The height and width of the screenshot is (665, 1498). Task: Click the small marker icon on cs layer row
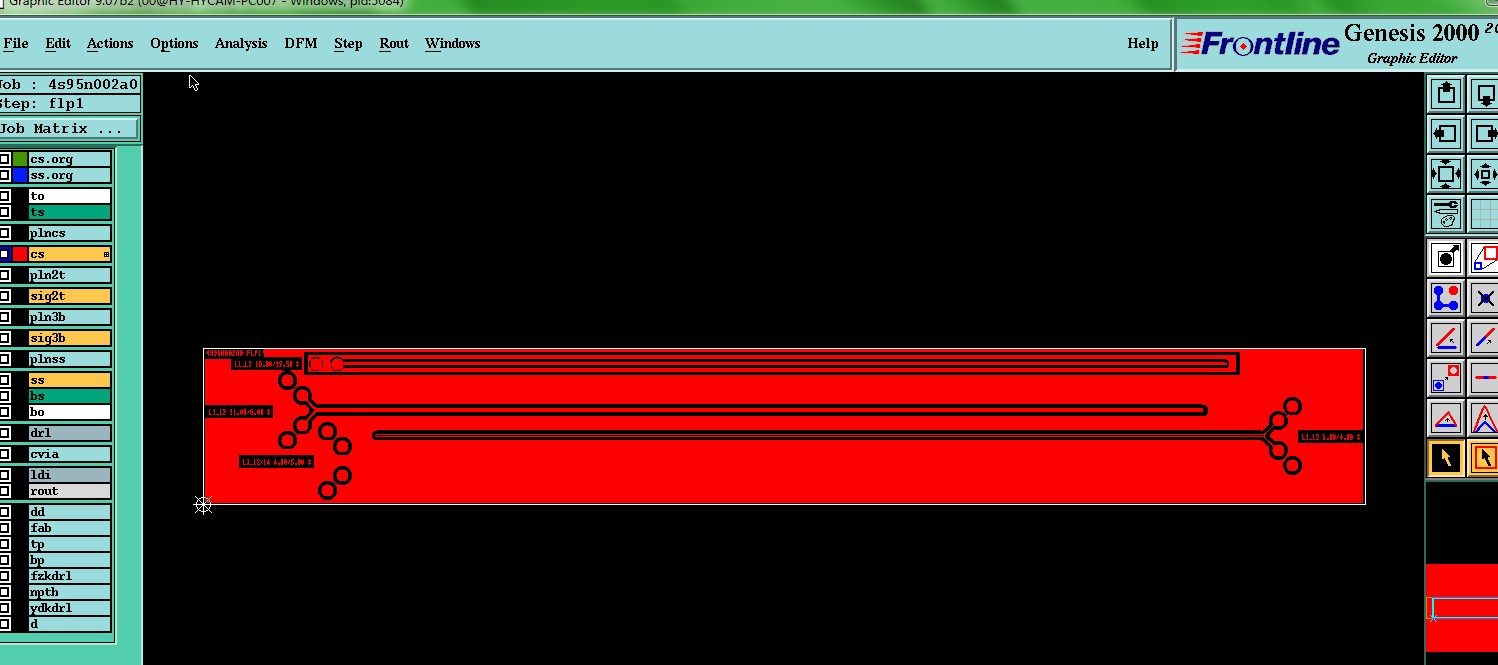point(106,255)
